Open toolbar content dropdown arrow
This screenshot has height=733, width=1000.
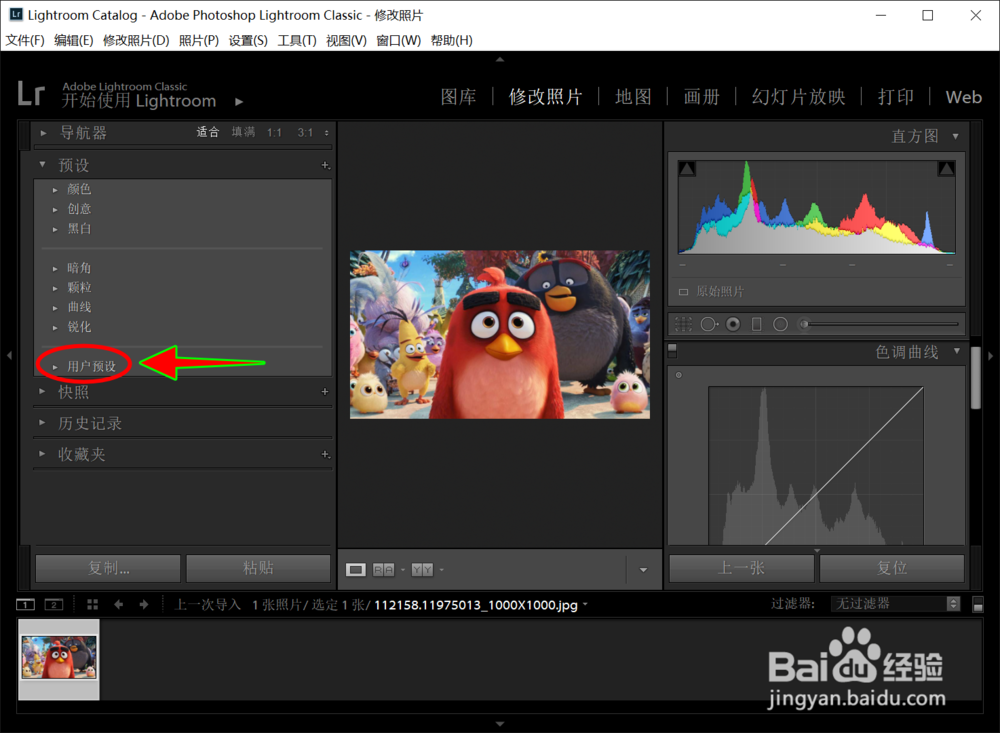coord(643,570)
